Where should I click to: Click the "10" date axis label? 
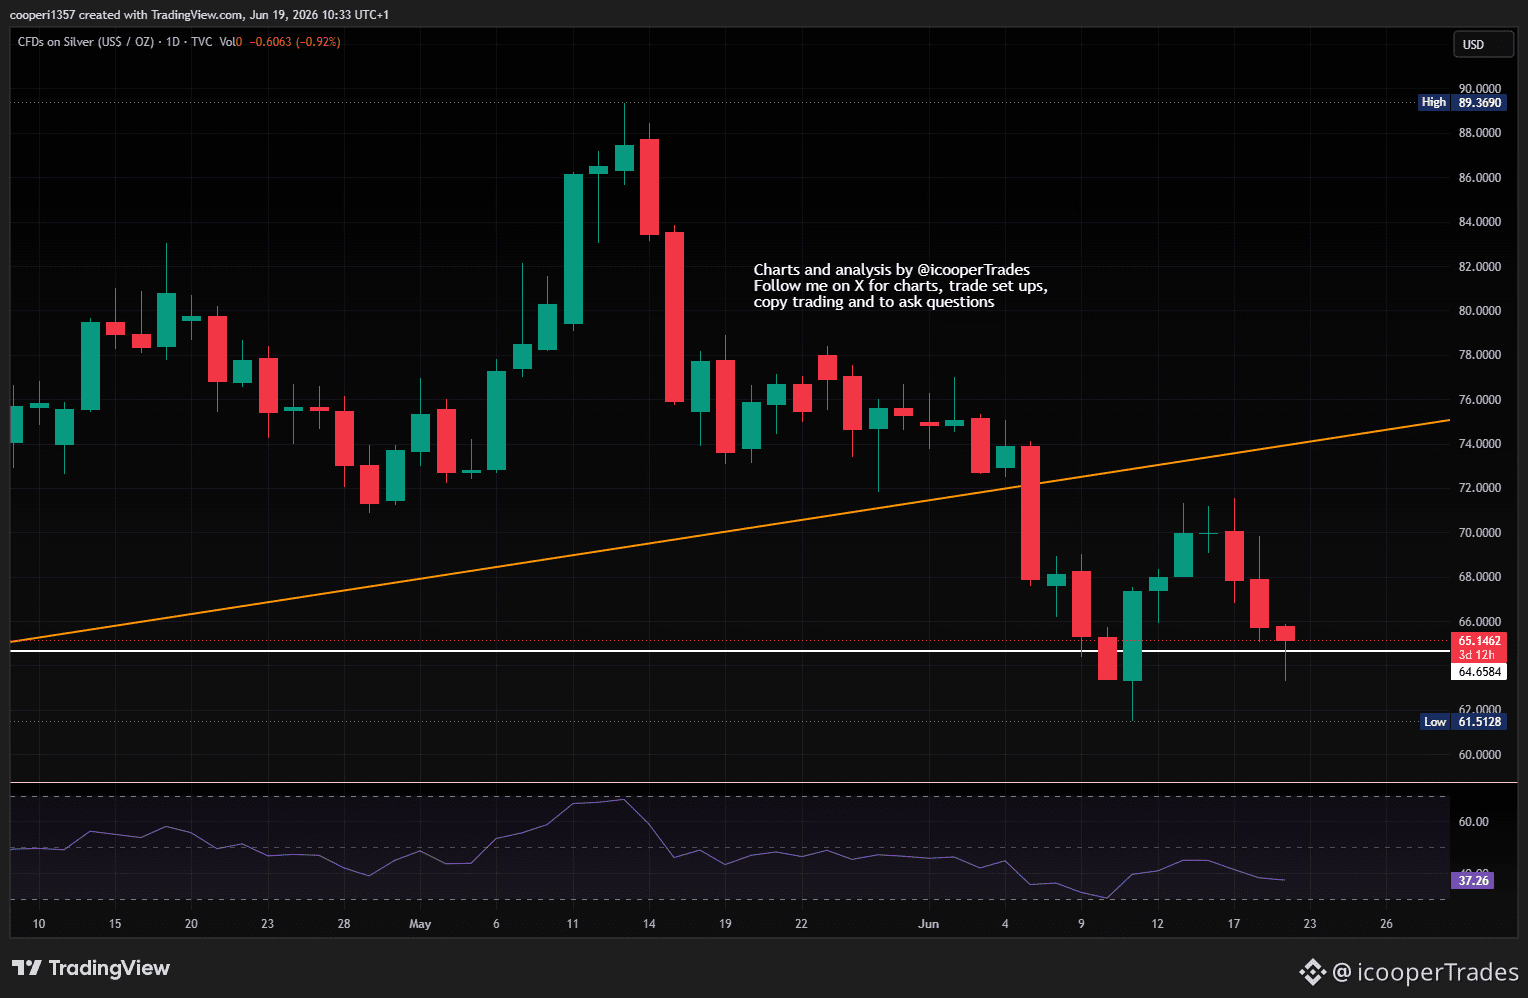click(x=39, y=924)
